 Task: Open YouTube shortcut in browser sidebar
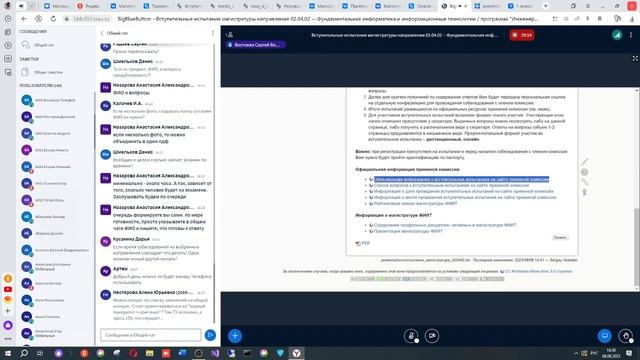point(8,289)
